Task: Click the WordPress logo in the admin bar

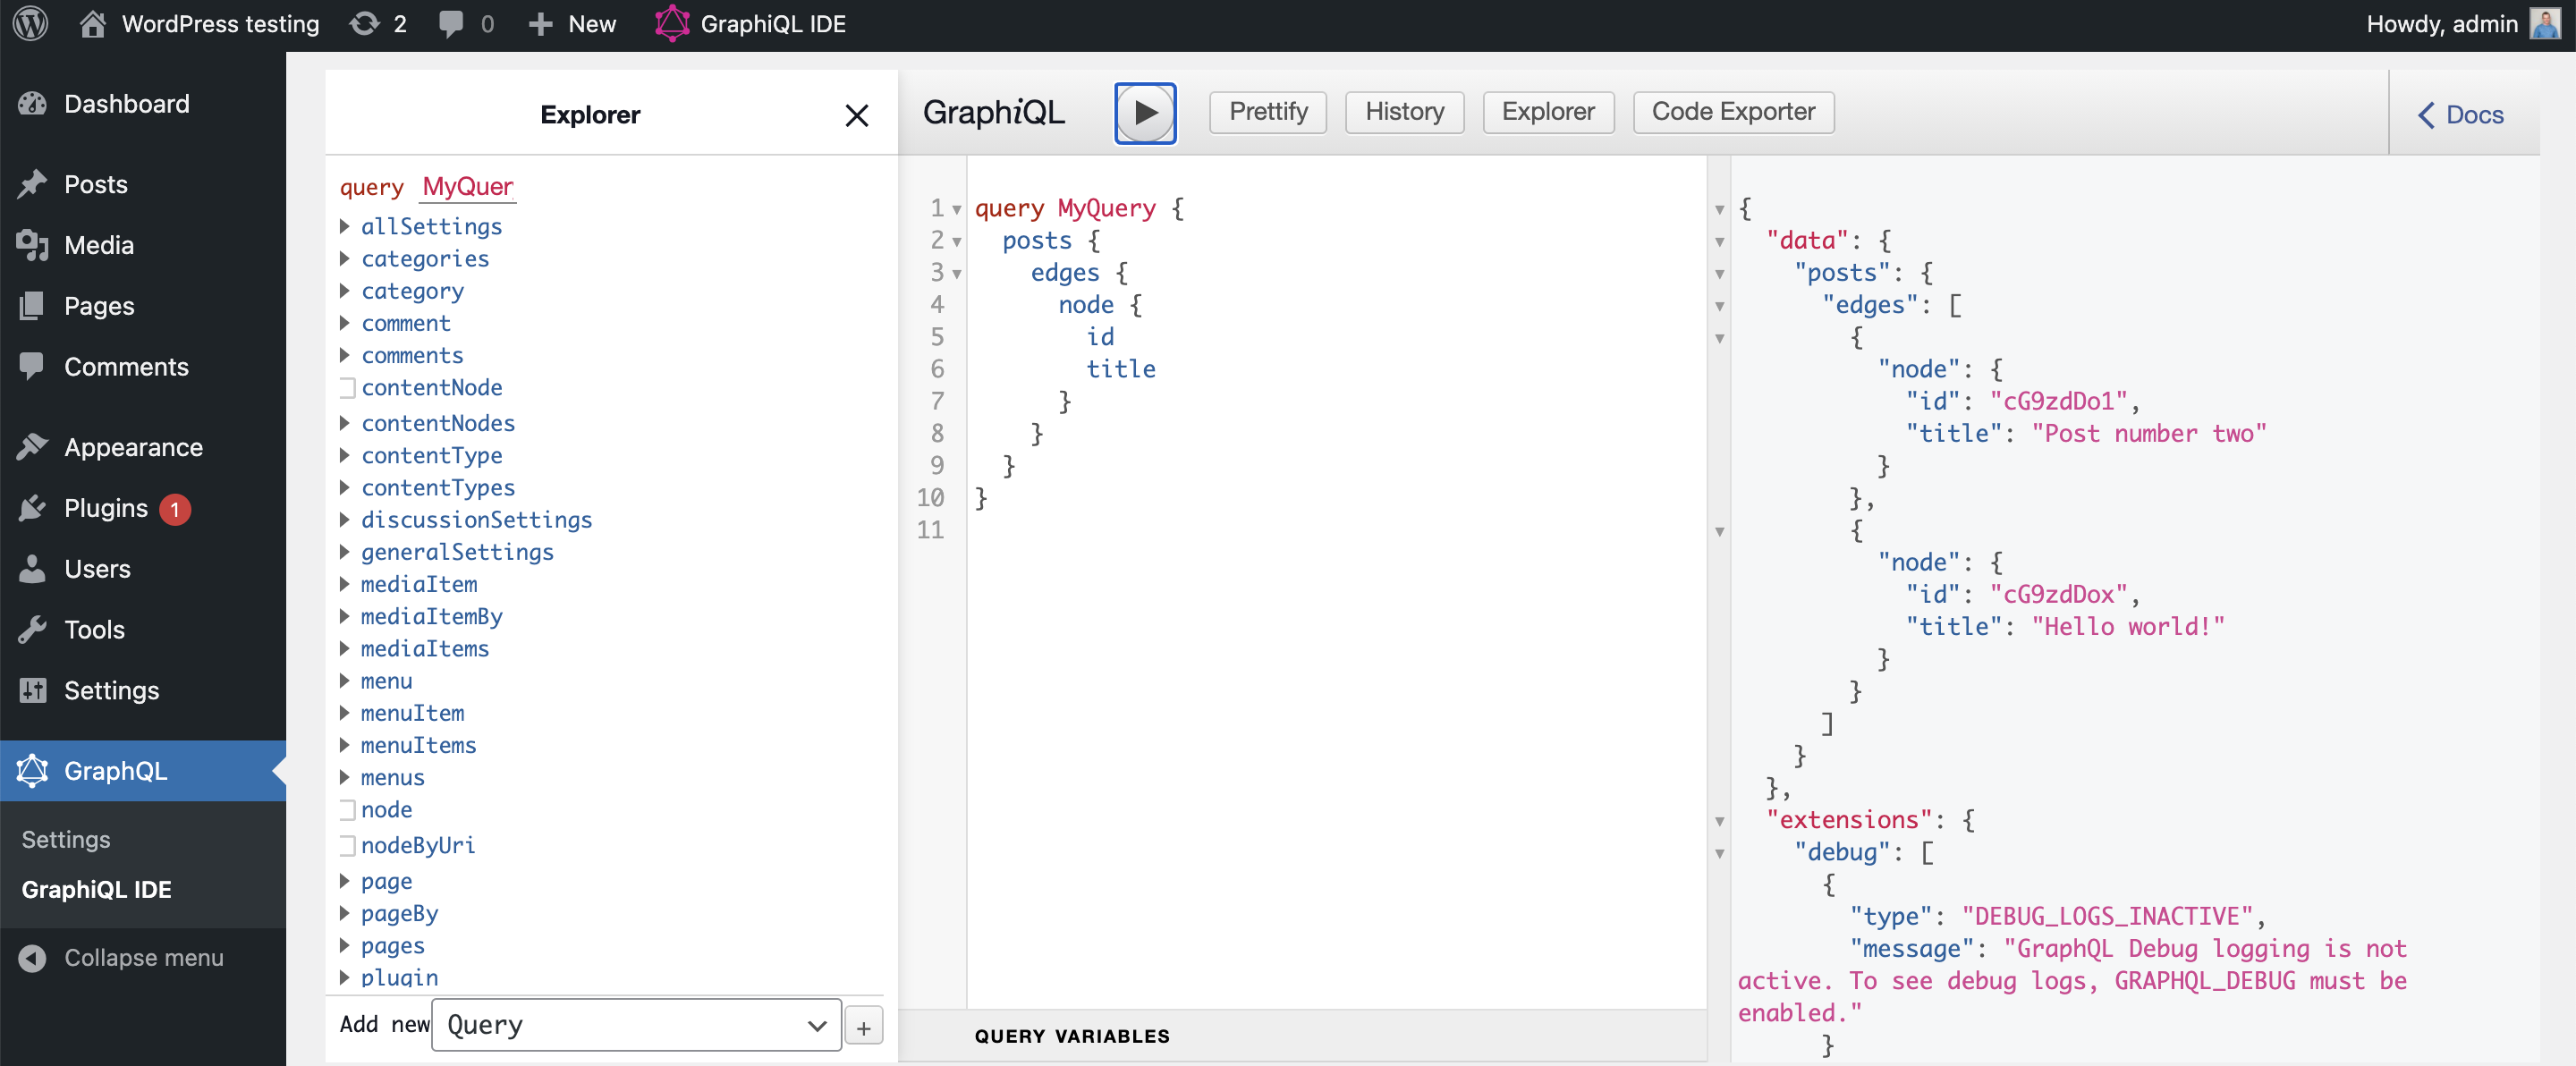Action: click(30, 24)
